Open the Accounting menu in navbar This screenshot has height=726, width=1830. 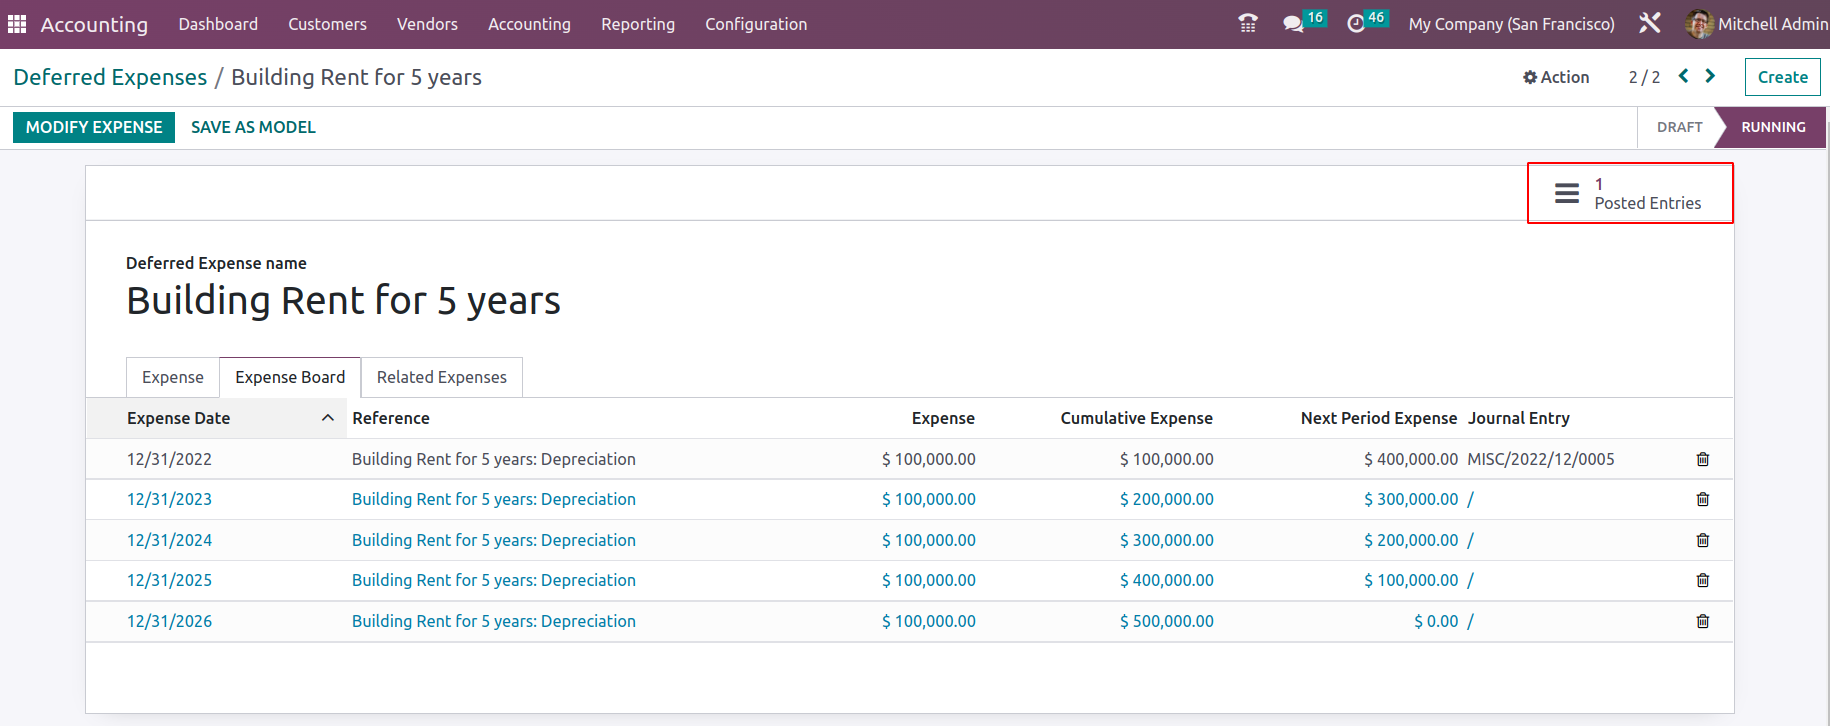529,24
